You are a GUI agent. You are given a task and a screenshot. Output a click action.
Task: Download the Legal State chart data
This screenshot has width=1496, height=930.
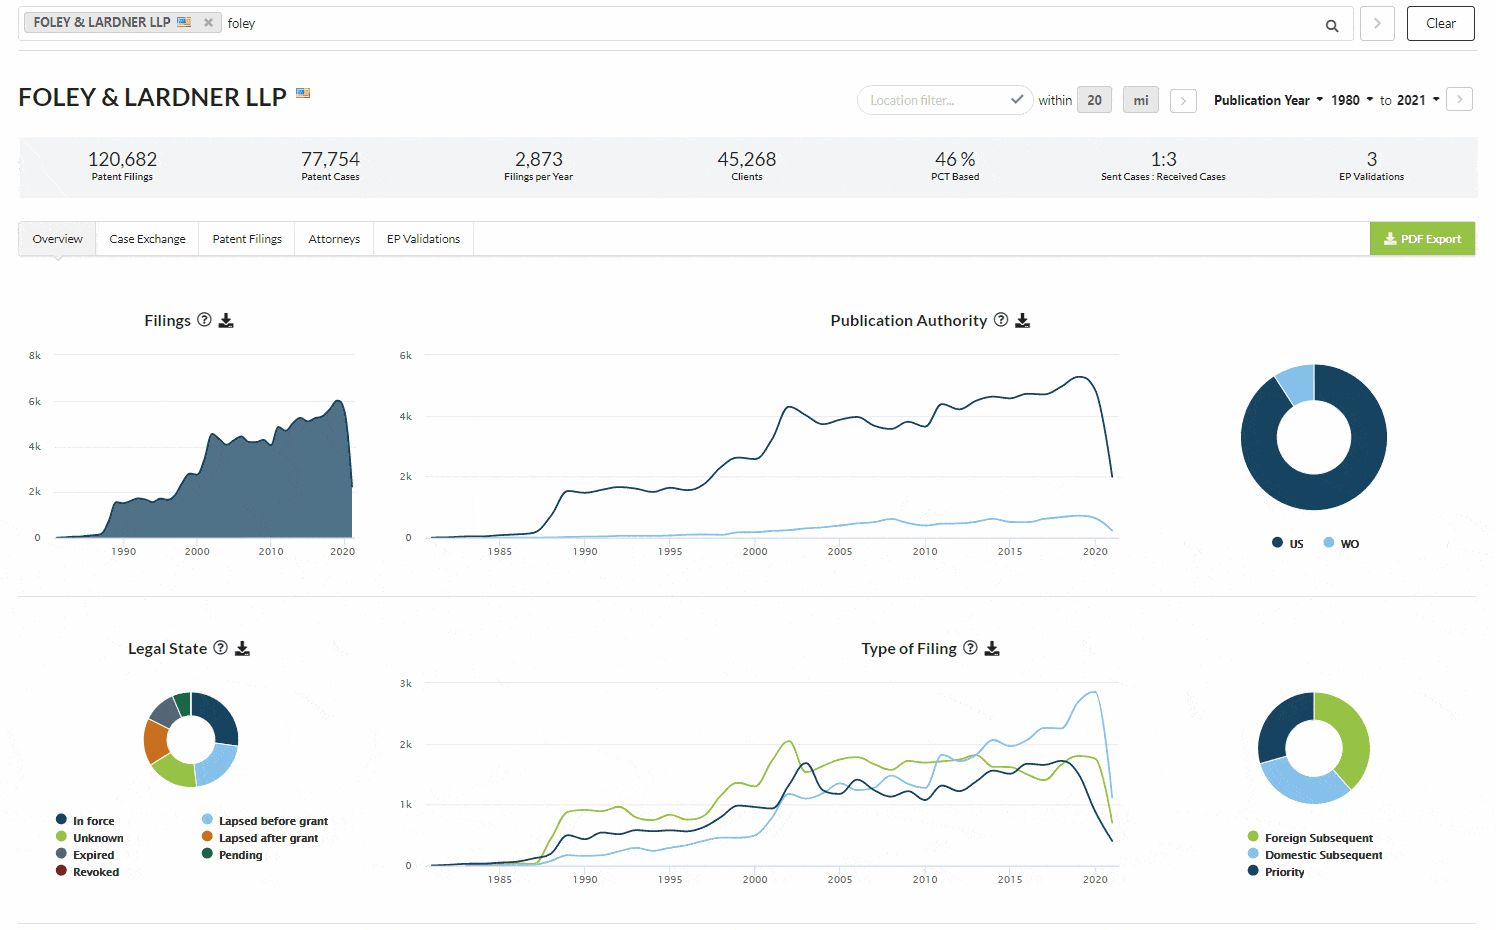[x=242, y=648]
